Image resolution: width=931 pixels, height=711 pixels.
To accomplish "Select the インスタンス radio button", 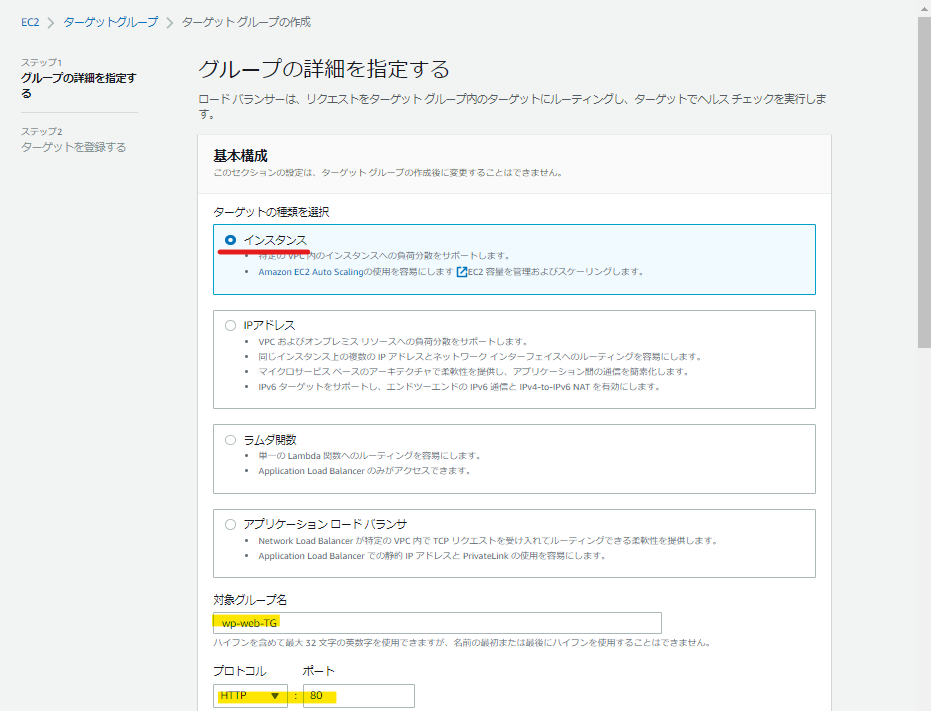I will 230,240.
